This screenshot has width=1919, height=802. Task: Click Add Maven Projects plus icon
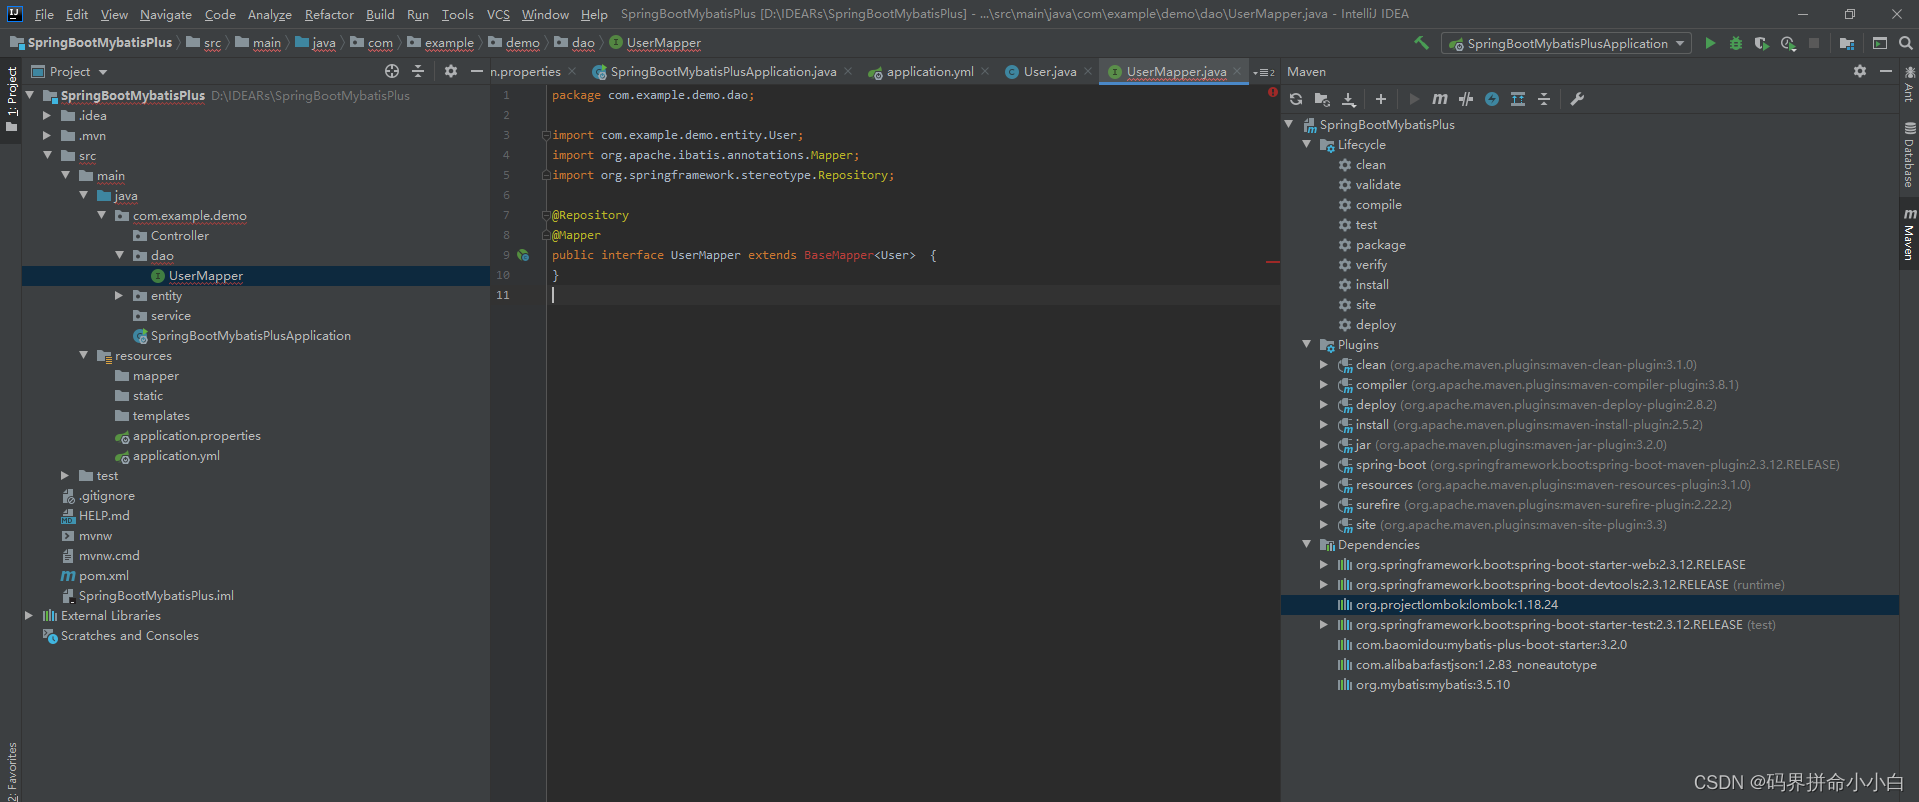click(x=1381, y=99)
